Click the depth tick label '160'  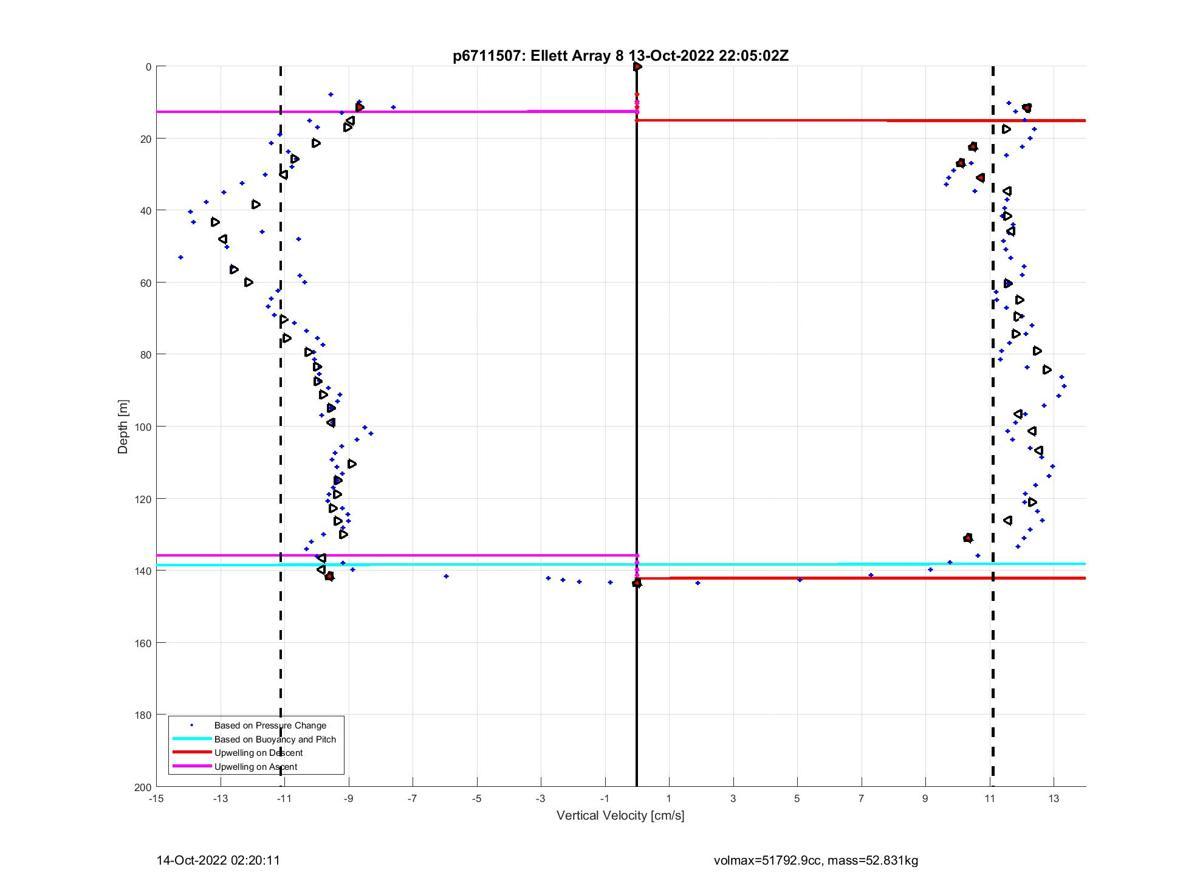(x=142, y=643)
